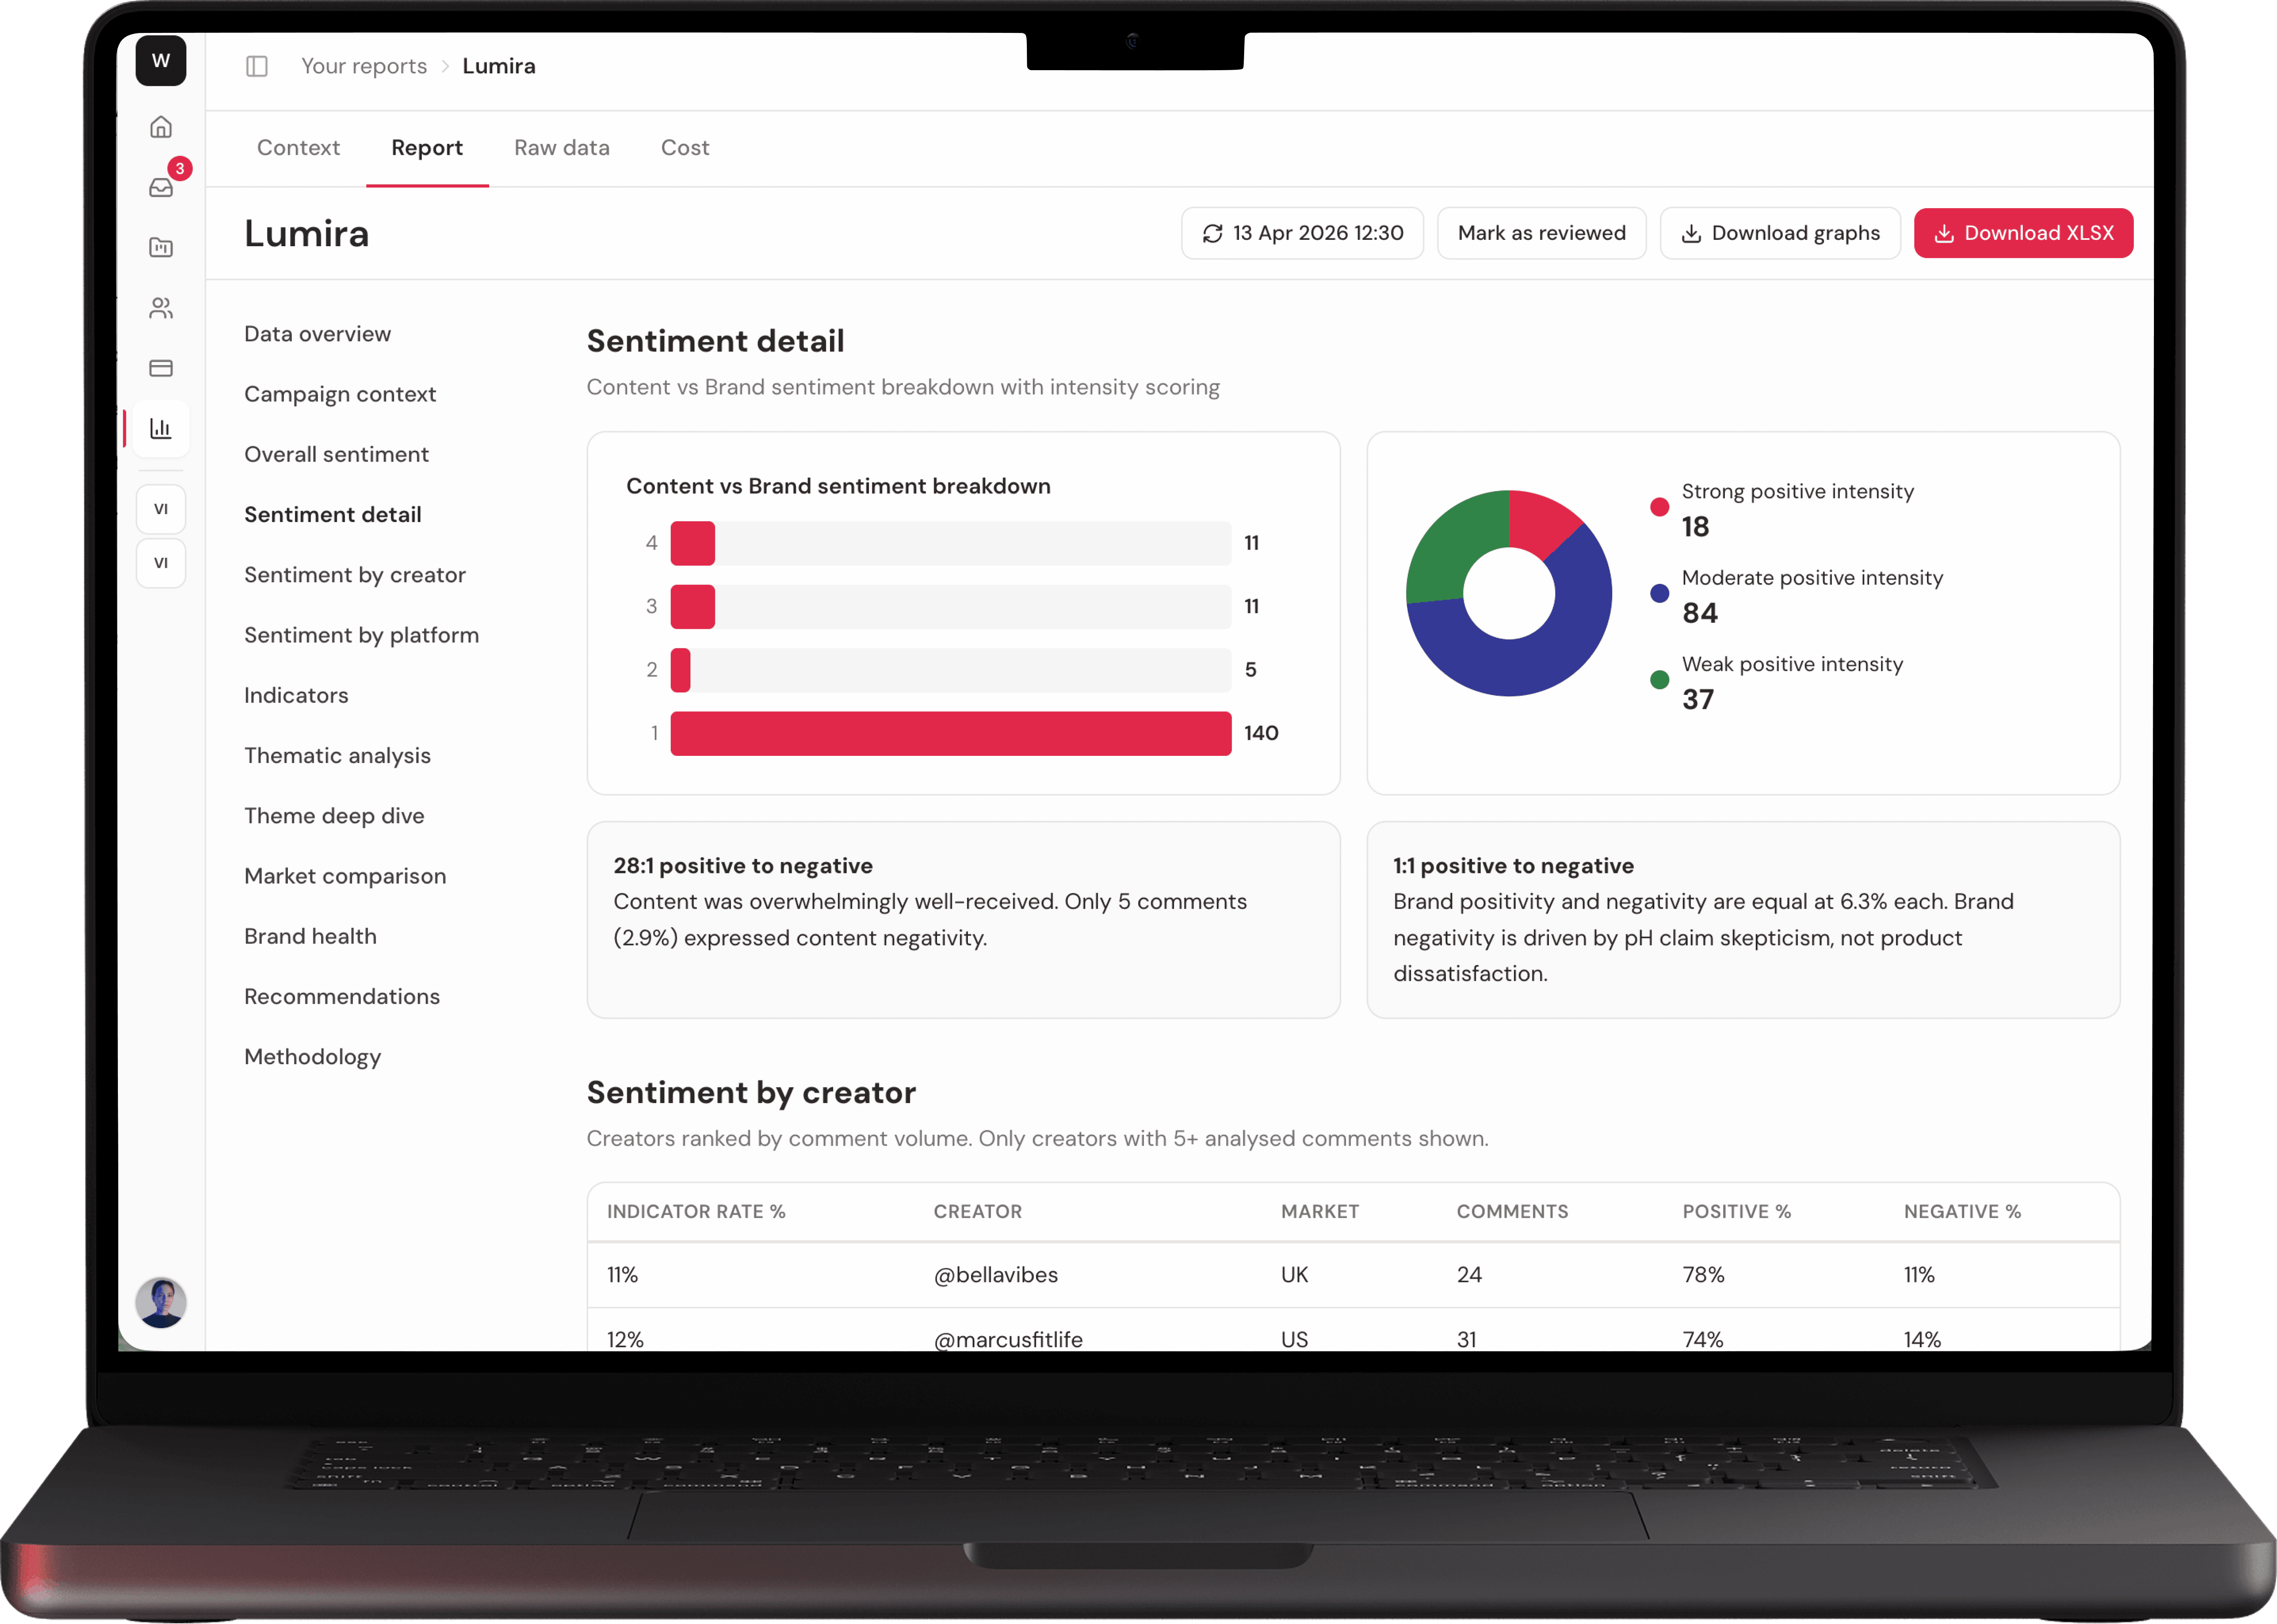The width and height of the screenshot is (2277, 1624).
Task: Select the Report tab
Action: click(x=427, y=148)
